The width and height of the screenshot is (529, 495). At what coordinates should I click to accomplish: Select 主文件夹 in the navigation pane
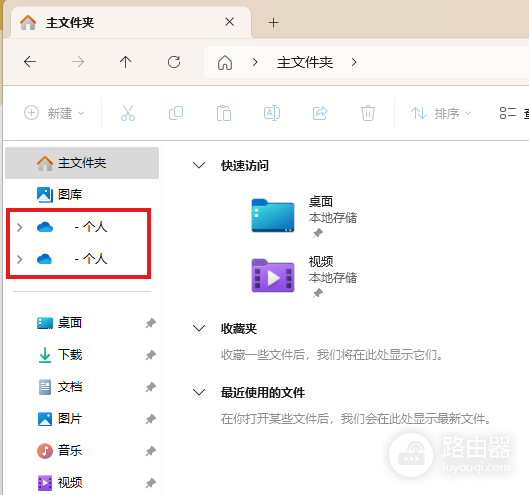[x=82, y=163]
